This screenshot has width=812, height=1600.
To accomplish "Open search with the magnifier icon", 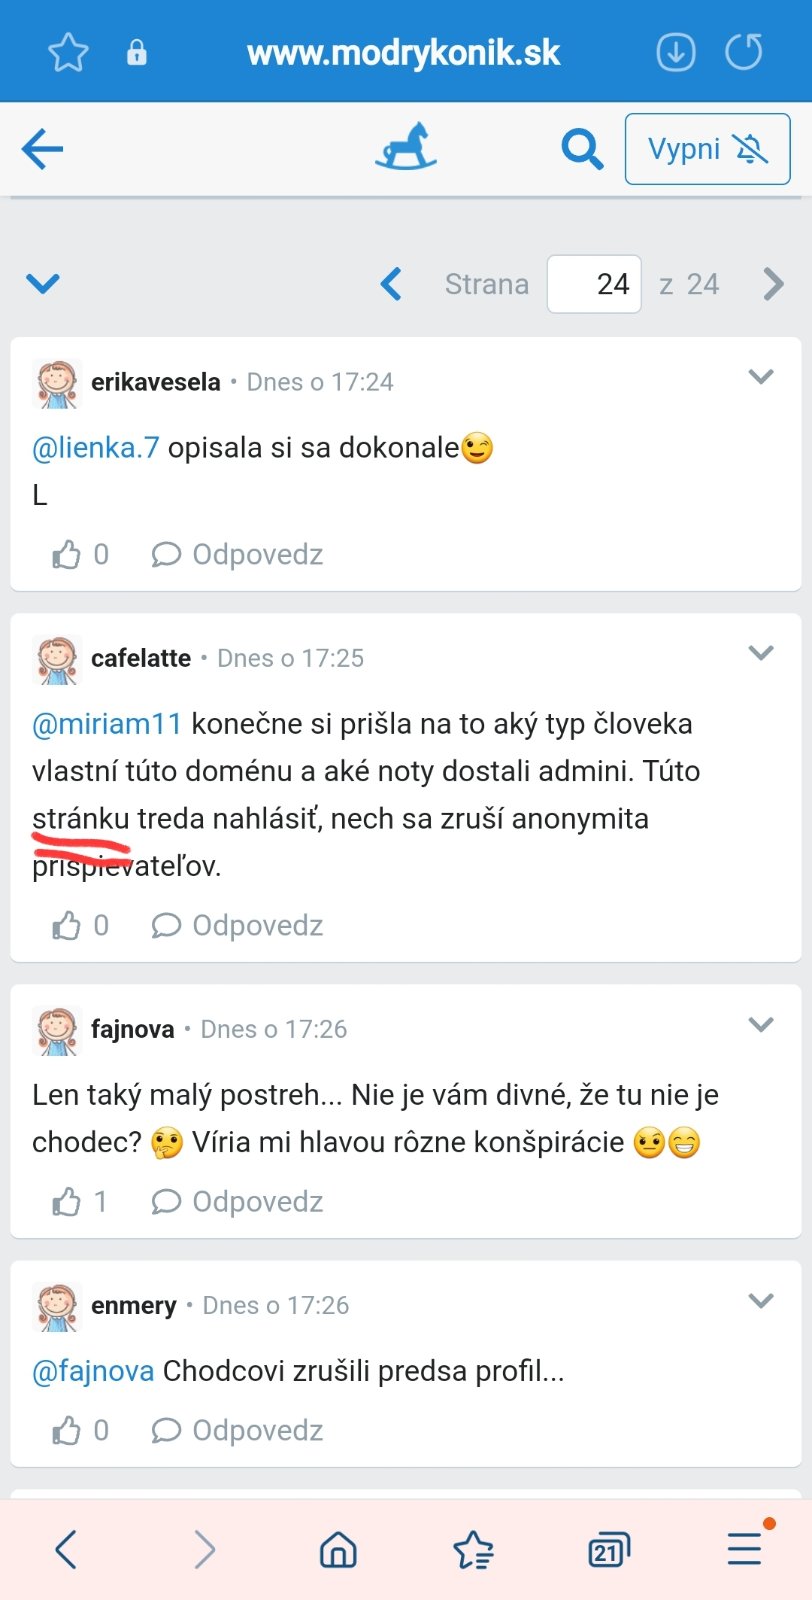I will click(582, 149).
